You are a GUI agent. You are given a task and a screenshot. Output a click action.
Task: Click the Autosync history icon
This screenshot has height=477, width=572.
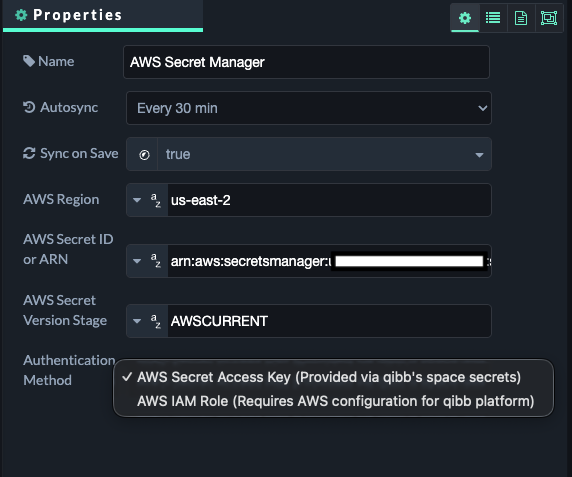29,107
